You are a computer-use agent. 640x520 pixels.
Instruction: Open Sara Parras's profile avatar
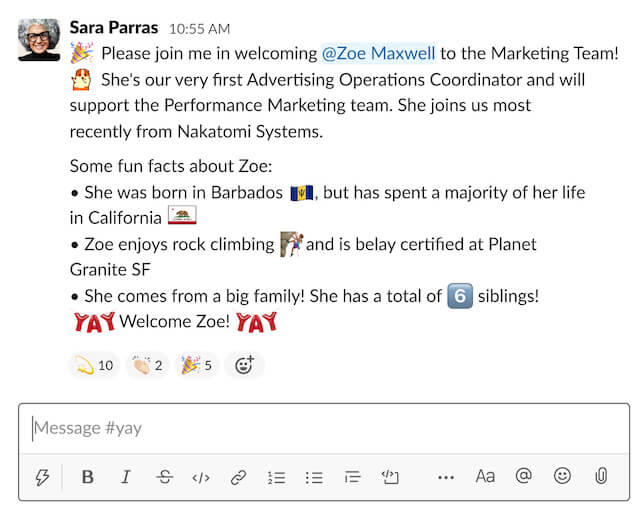pyautogui.click(x=39, y=39)
